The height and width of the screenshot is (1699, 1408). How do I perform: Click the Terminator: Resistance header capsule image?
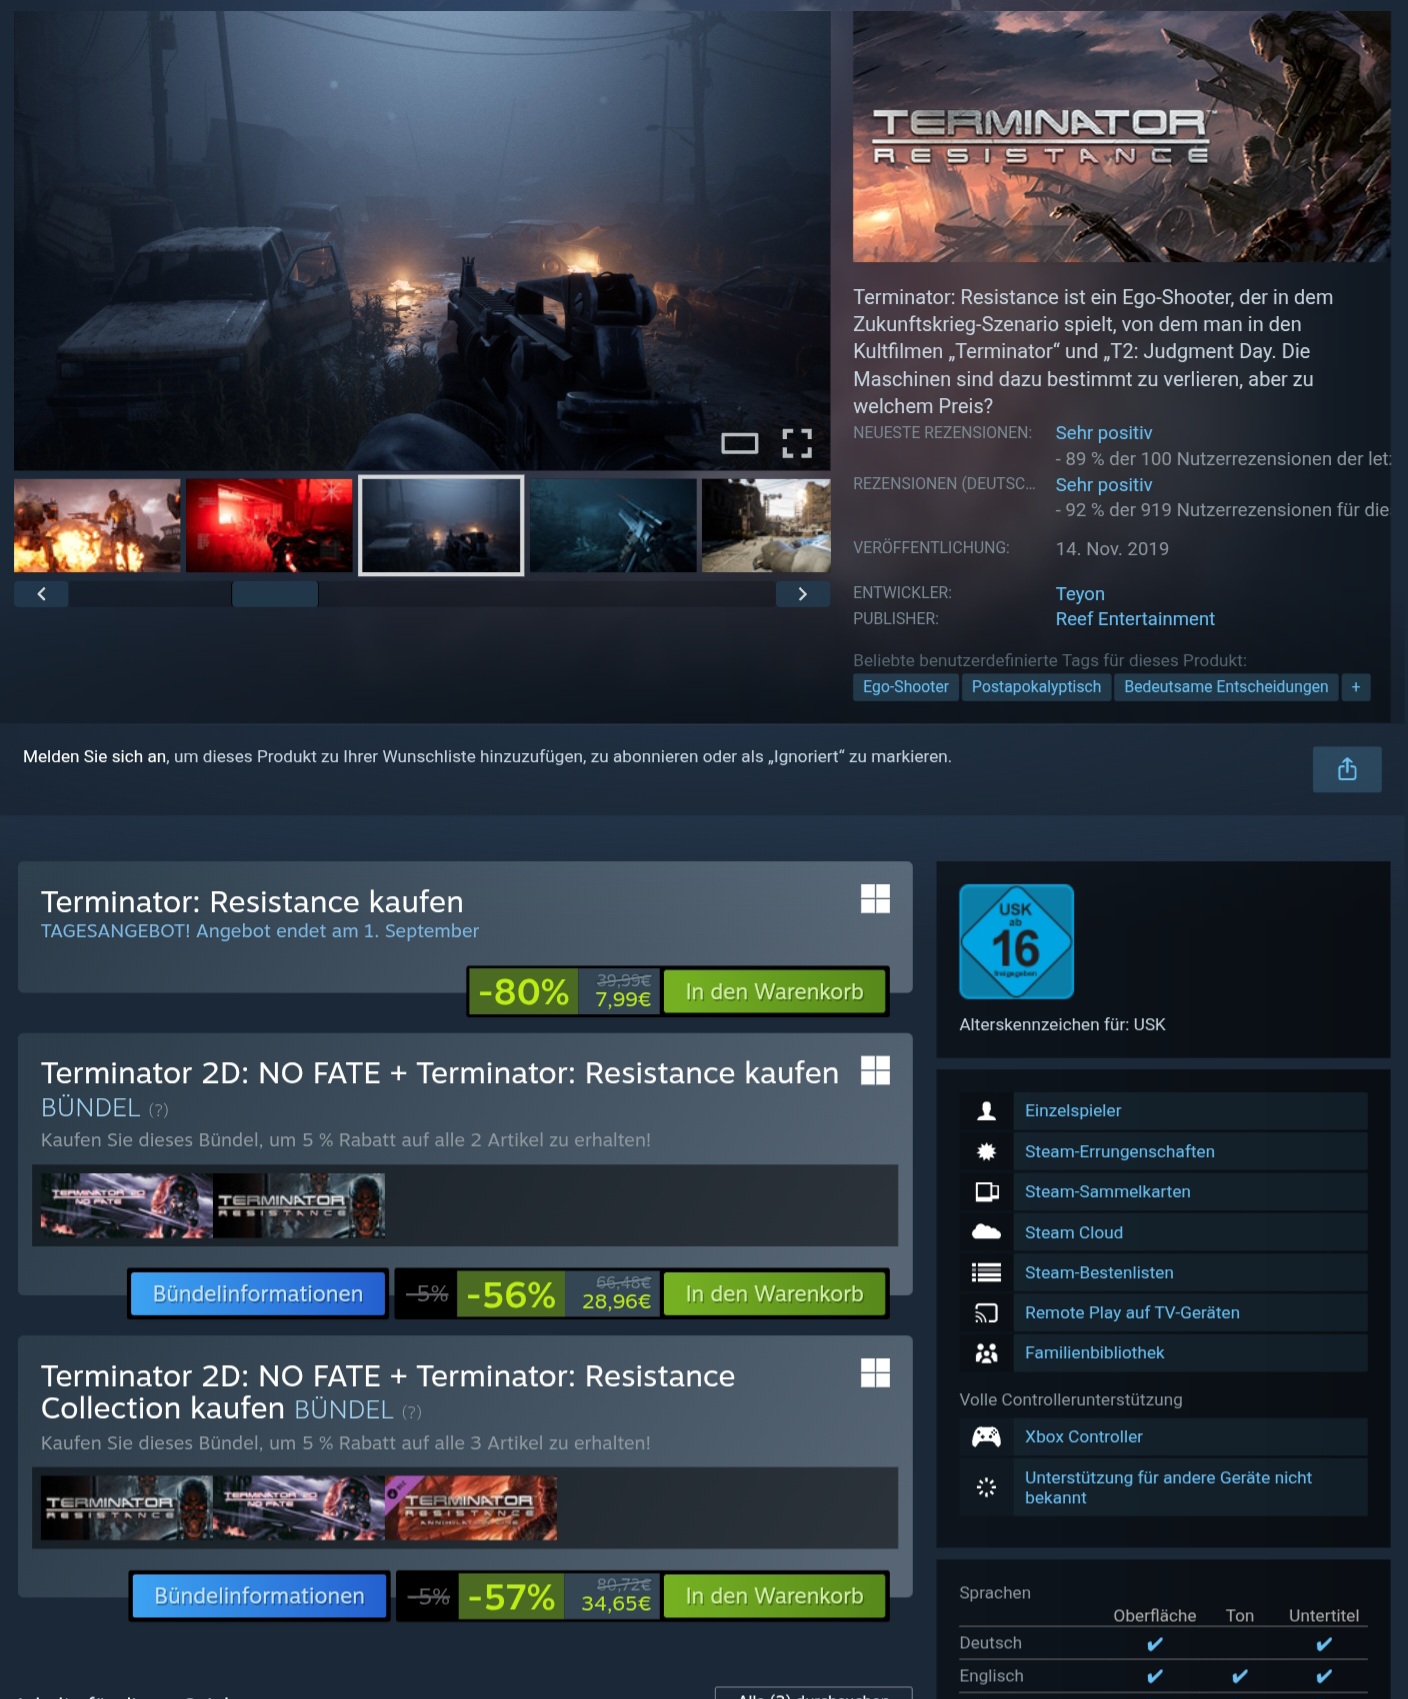pos(1121,137)
